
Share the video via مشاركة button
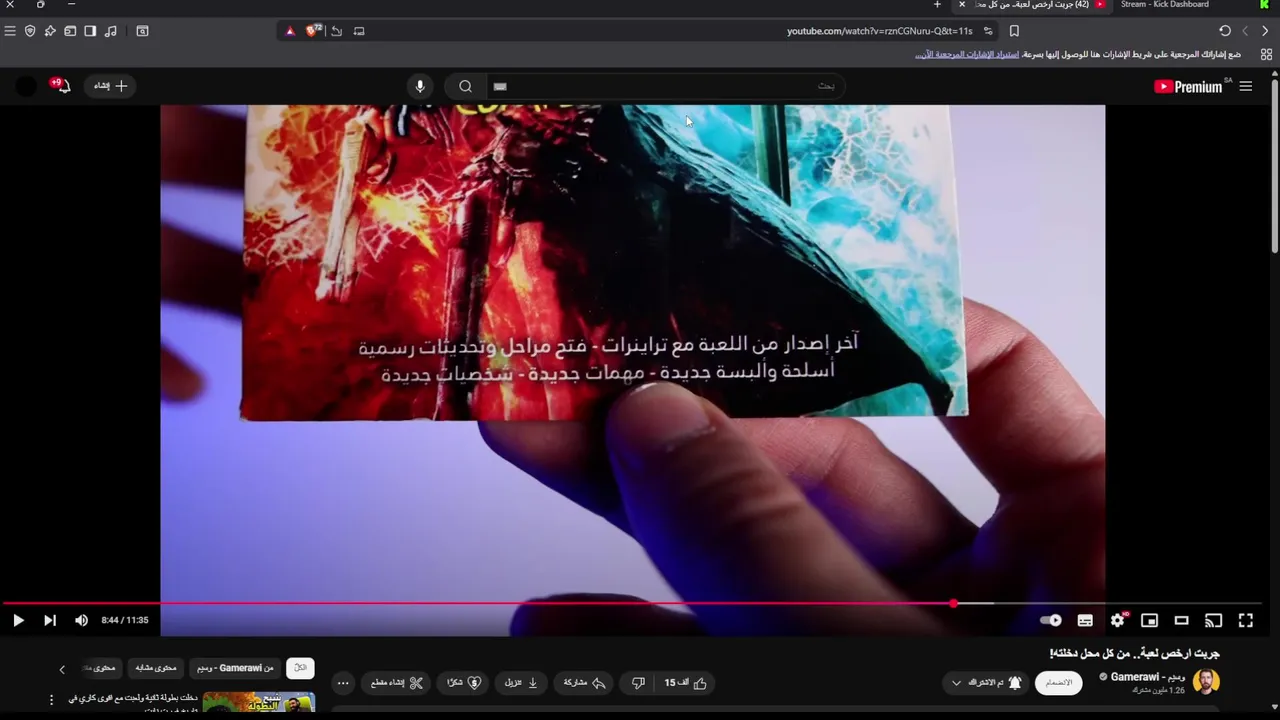[585, 683]
